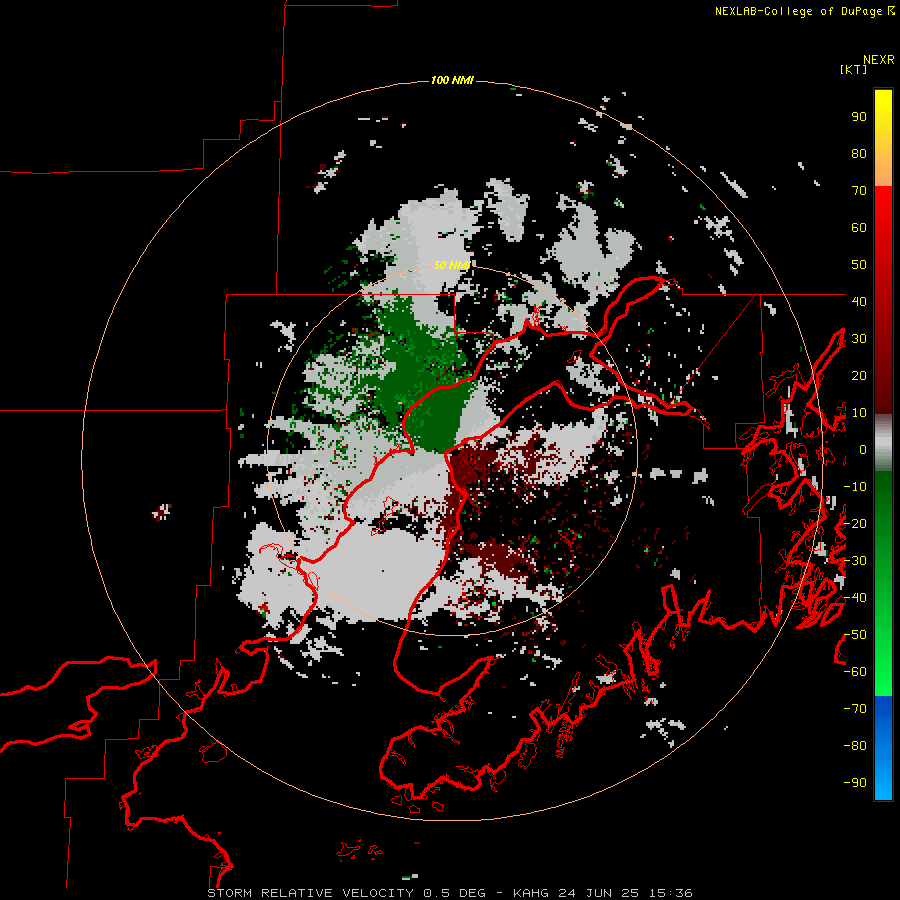The width and height of the screenshot is (900, 900).
Task: Click the 80 value on velocity scale
Action: [x=859, y=154]
